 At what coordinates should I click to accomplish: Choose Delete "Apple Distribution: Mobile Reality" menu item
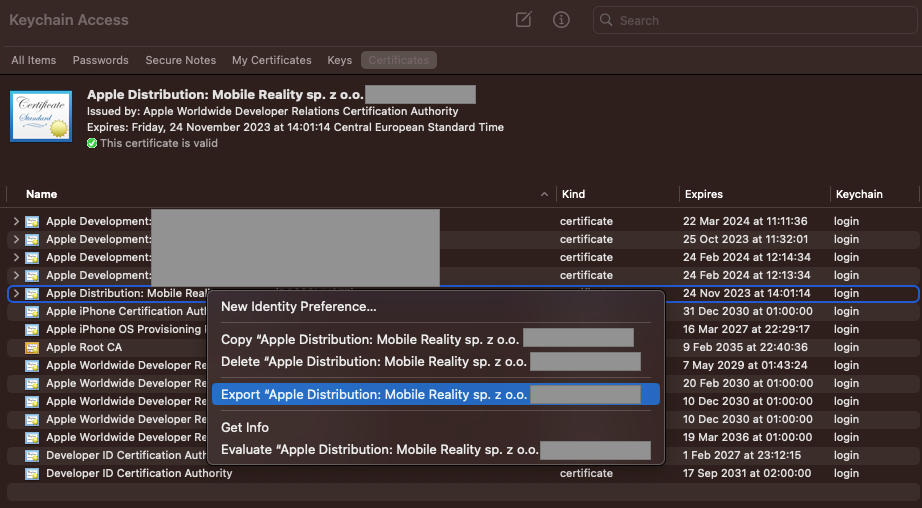pos(436,362)
